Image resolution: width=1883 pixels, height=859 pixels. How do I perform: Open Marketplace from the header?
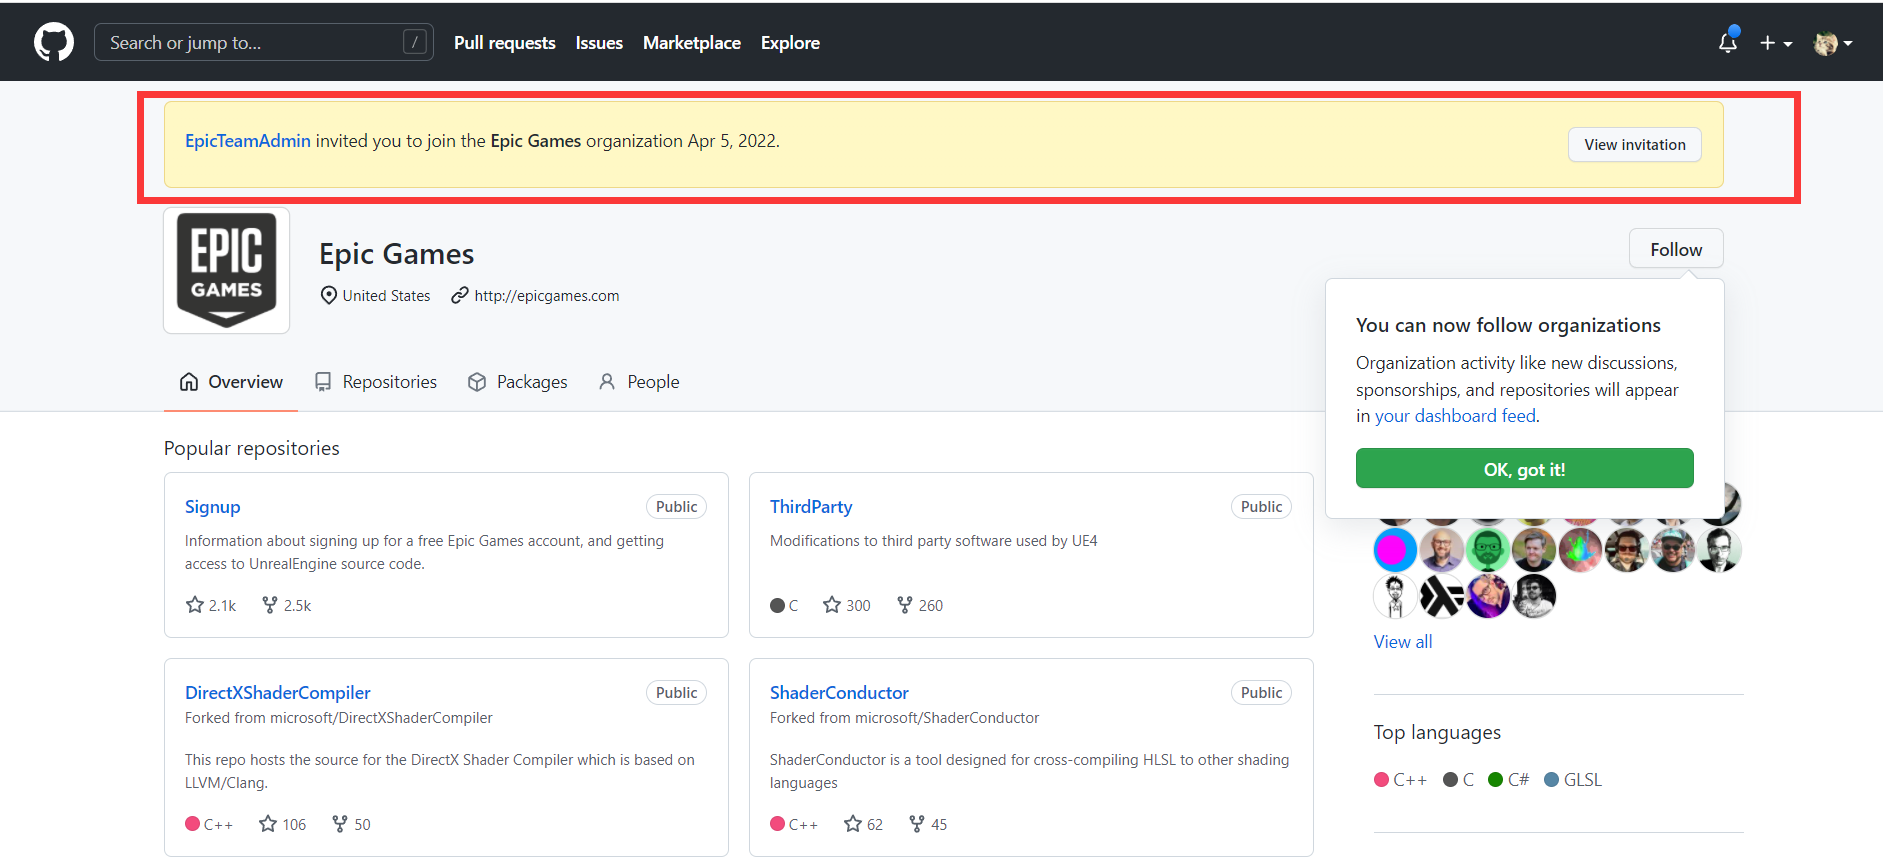(x=691, y=43)
